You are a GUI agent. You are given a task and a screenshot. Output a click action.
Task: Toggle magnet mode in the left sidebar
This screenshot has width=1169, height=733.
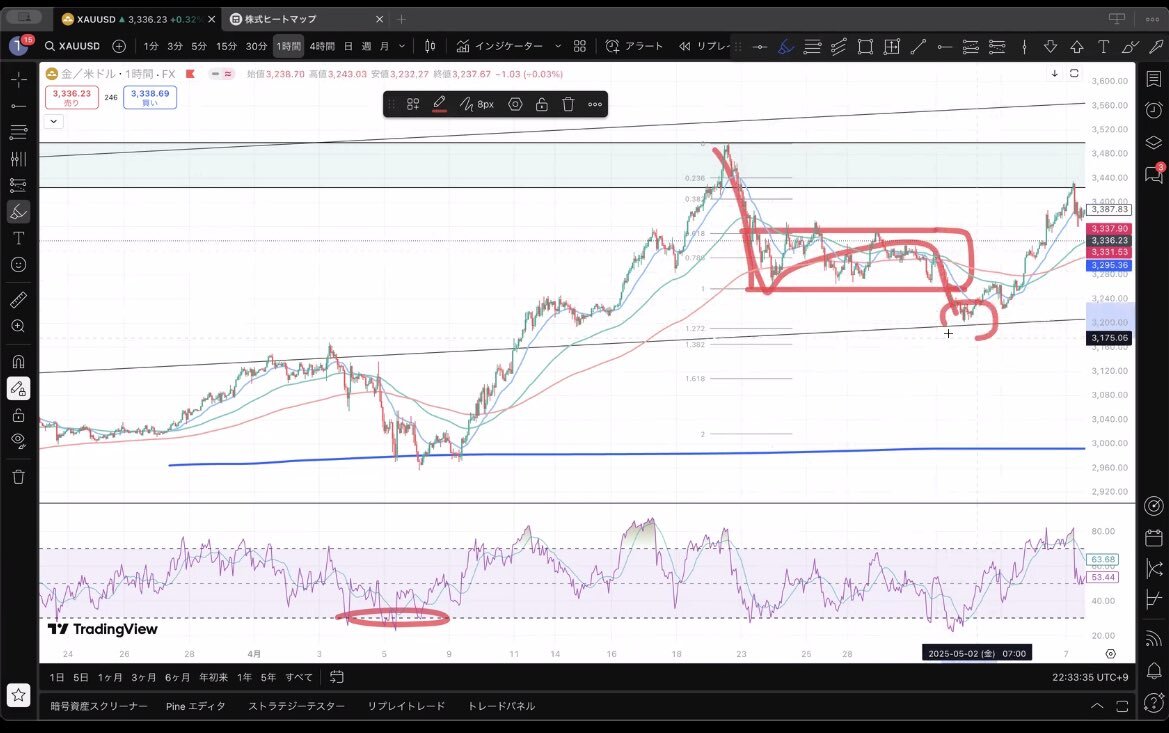pyautogui.click(x=19, y=362)
